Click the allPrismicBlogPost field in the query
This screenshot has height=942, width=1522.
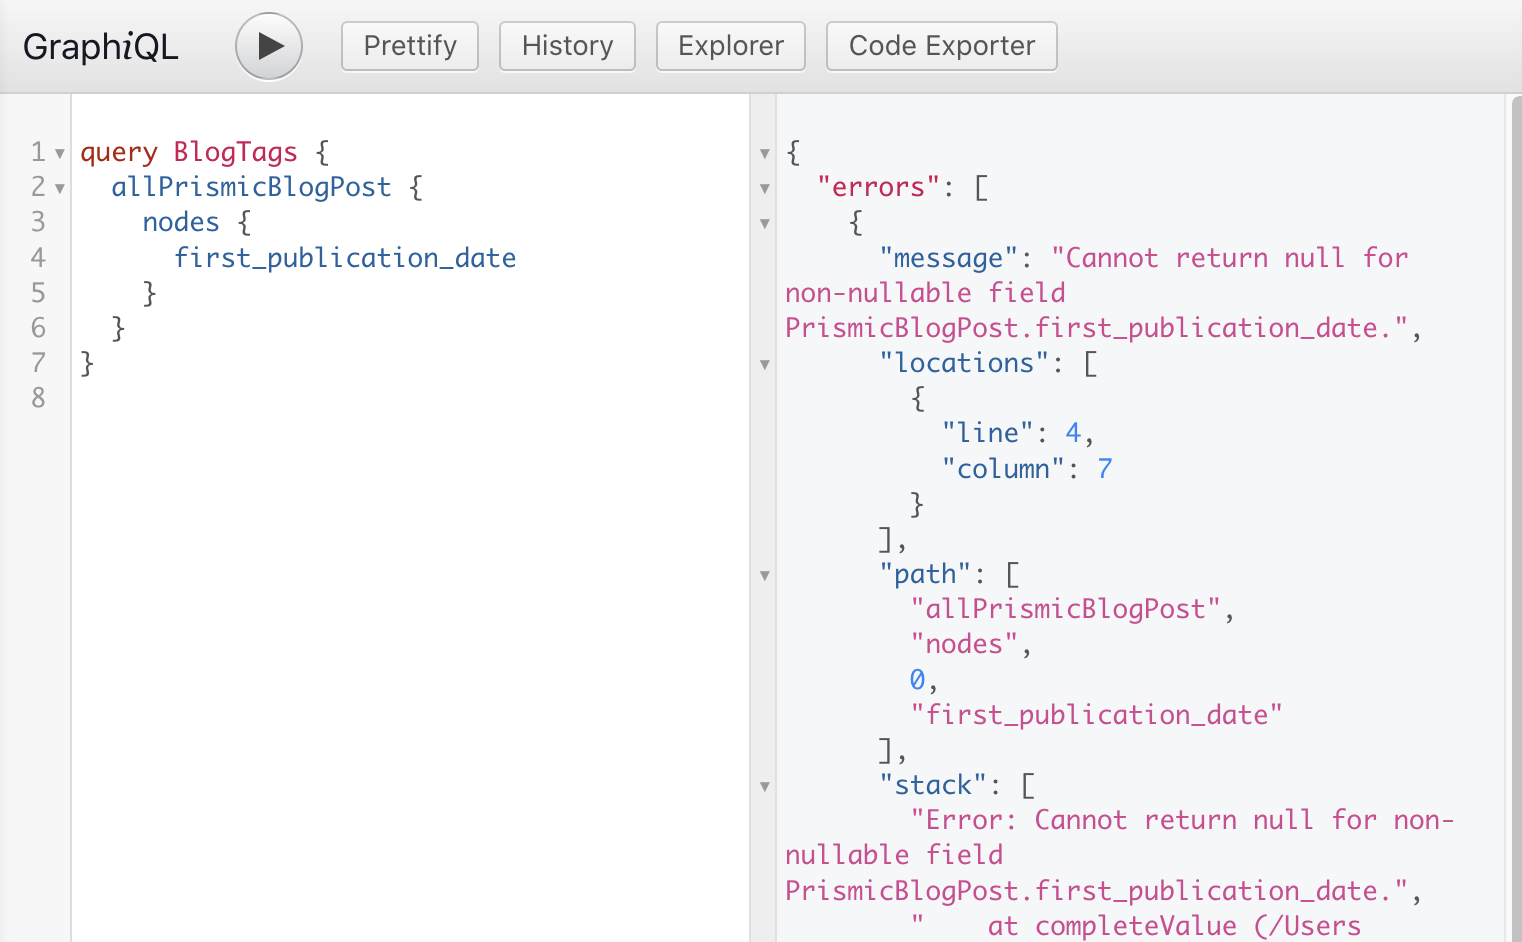251,187
